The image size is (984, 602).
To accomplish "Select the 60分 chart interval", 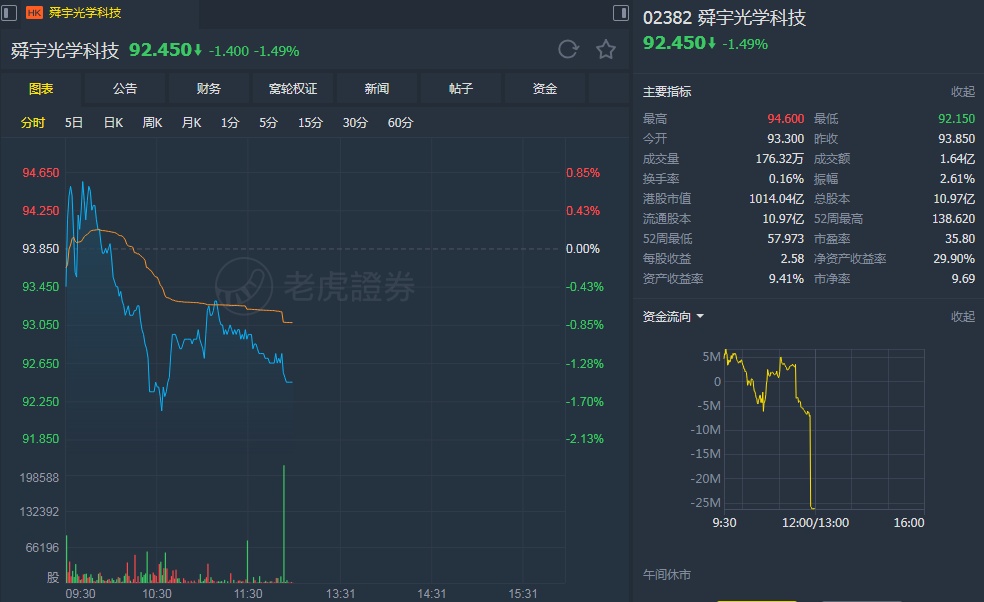I will (x=400, y=123).
